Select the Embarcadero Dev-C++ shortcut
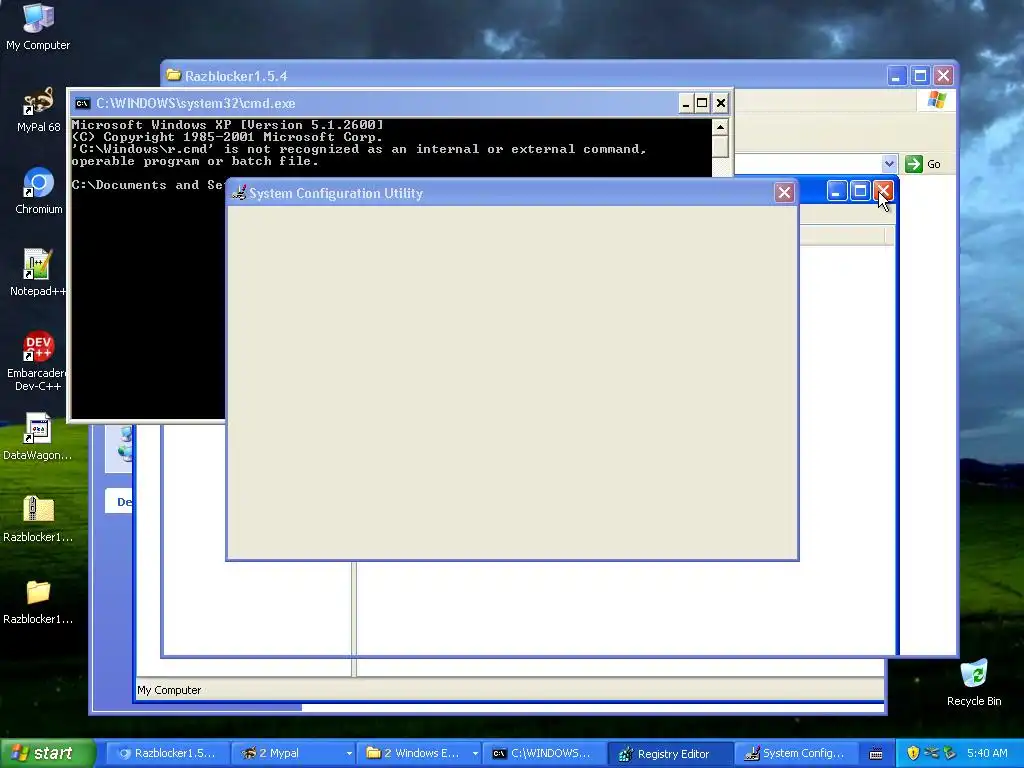Viewport: 1024px width, 768px height. tap(38, 361)
